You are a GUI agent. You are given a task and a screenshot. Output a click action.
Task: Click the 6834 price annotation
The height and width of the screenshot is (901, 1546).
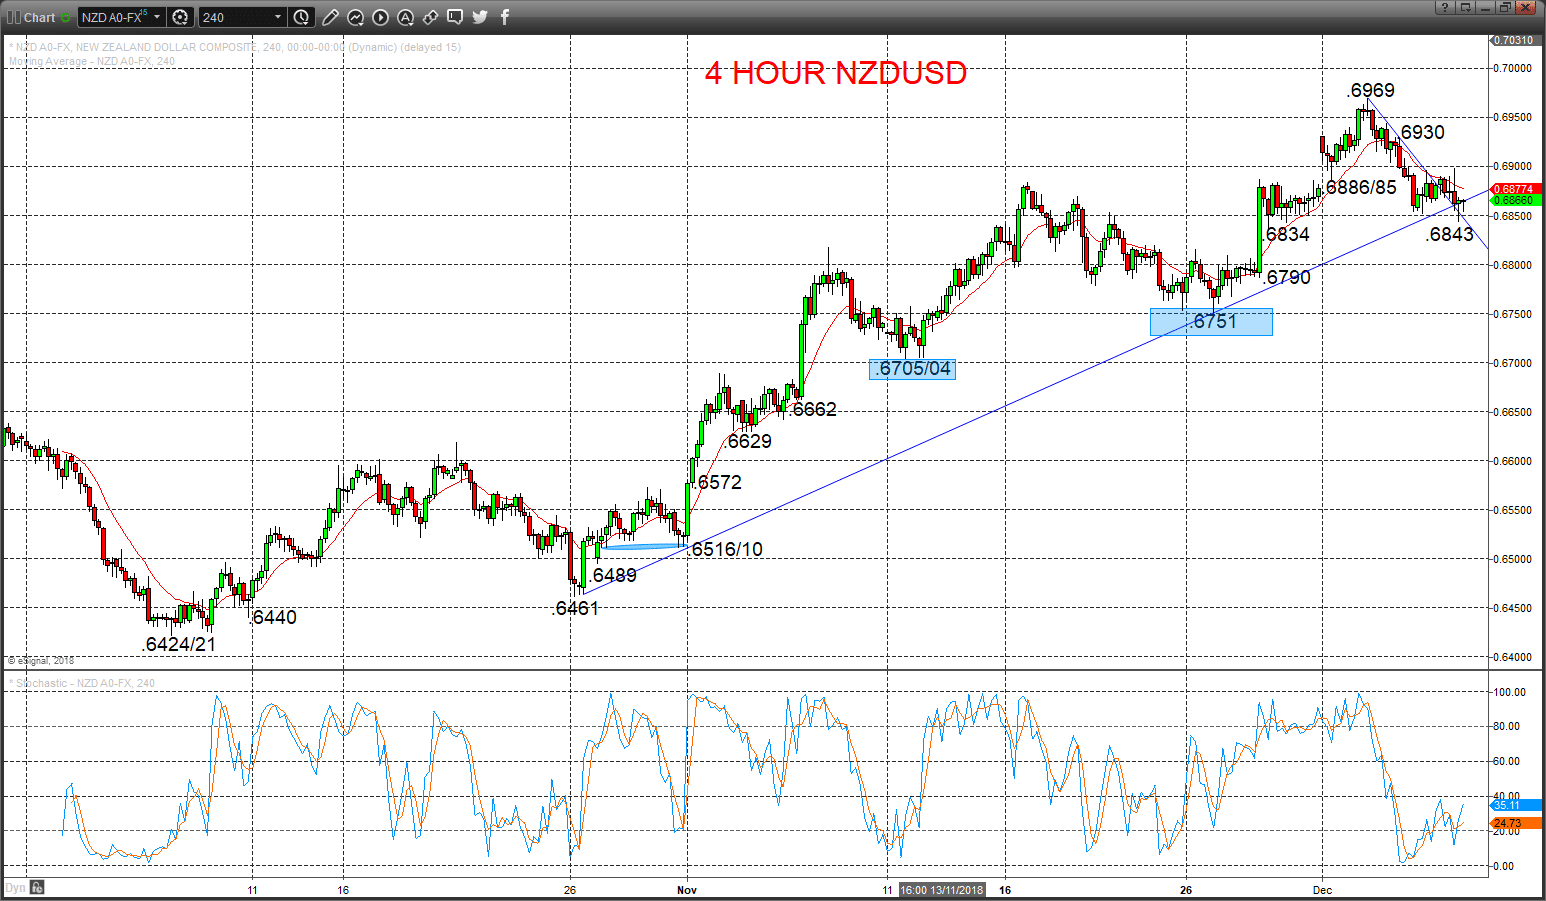pos(1288,234)
